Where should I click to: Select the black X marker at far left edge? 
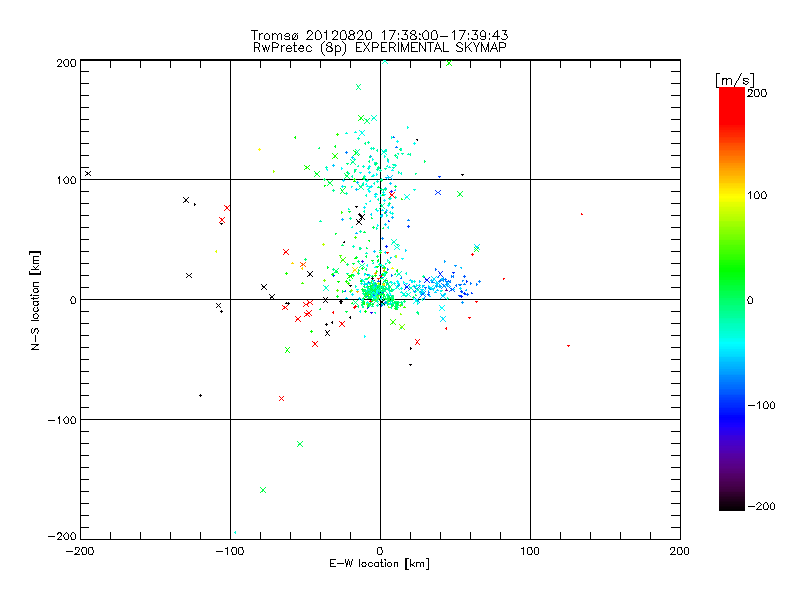88,173
